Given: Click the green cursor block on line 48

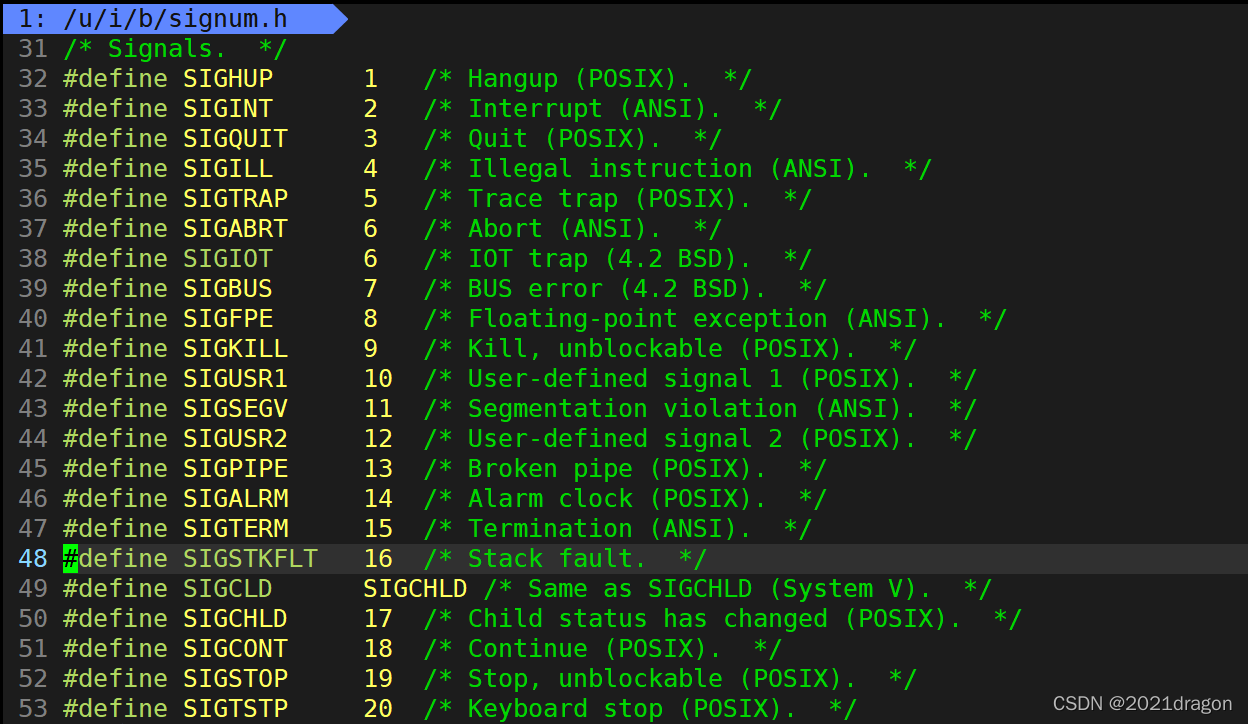Looking at the screenshot, I should click(x=70, y=558).
